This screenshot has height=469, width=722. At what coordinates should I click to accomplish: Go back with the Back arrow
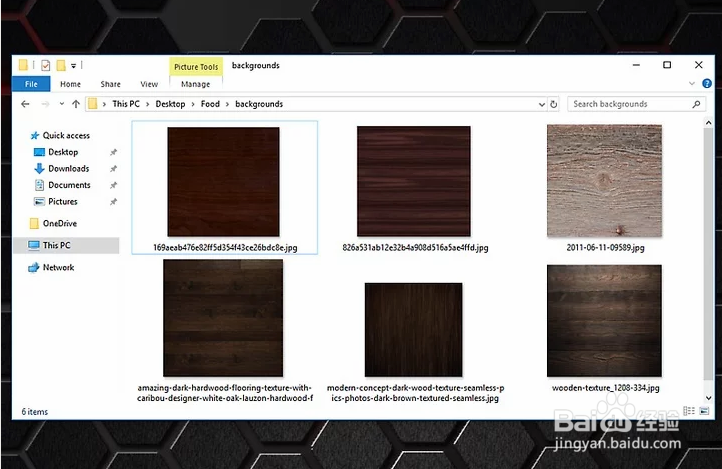click(25, 104)
